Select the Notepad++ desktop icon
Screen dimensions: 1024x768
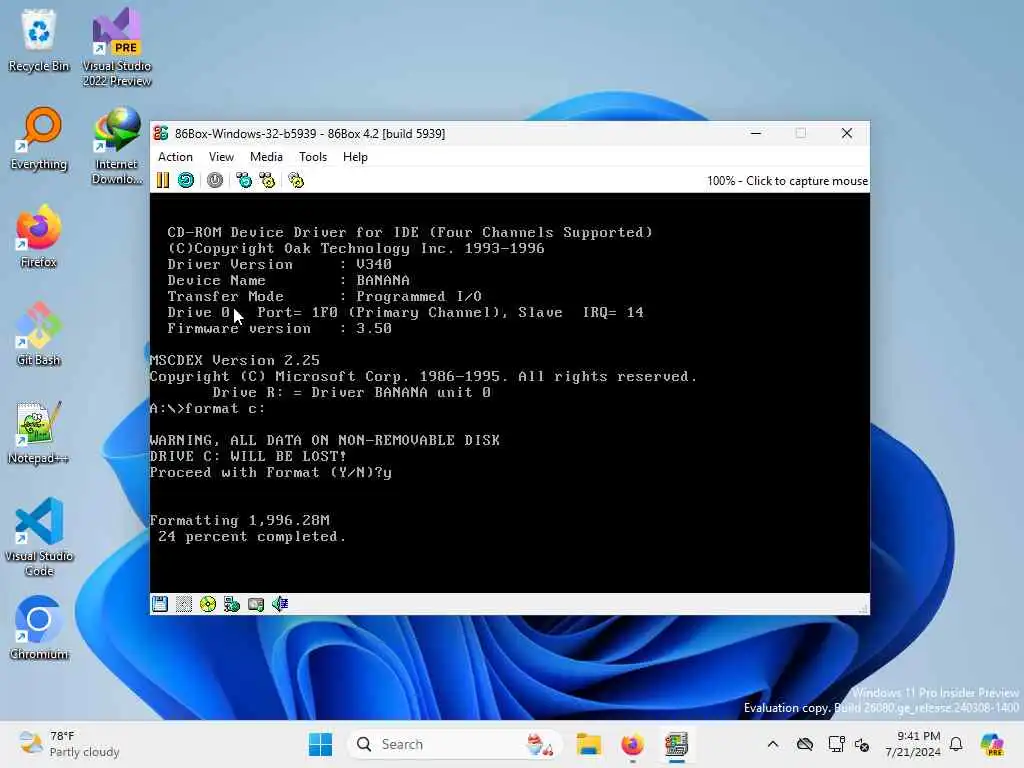tap(39, 432)
